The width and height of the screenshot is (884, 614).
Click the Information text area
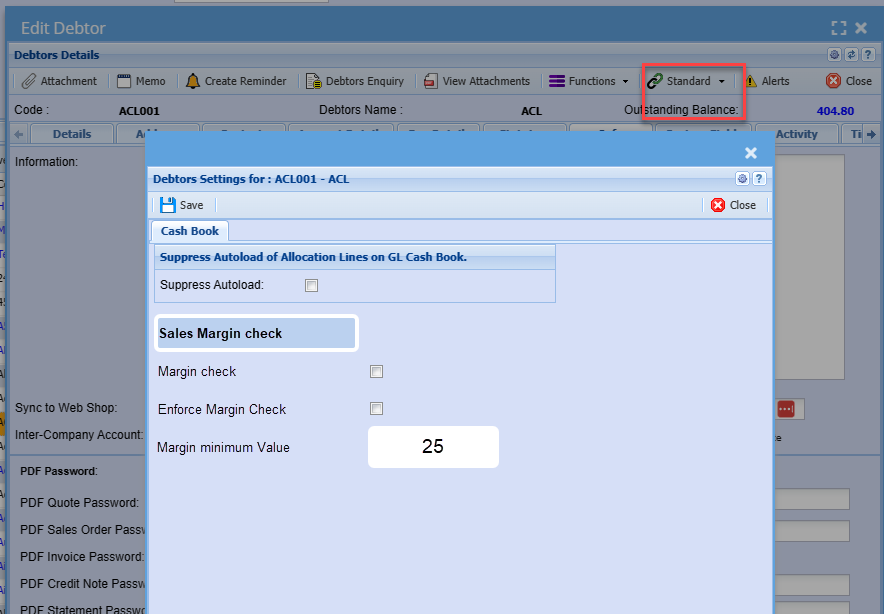tap(810, 267)
